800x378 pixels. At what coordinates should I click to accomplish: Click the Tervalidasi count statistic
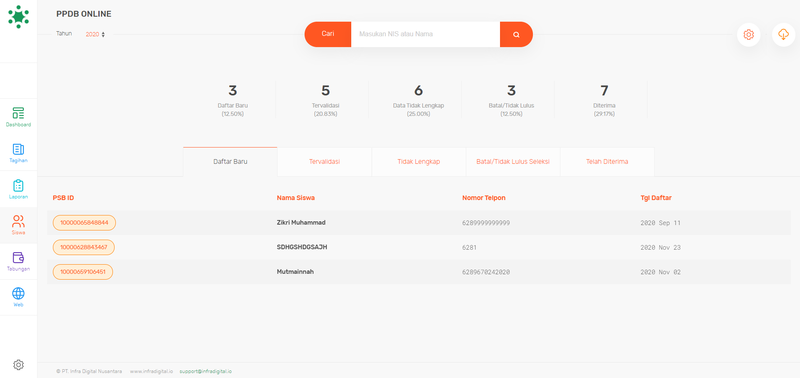tap(326, 100)
